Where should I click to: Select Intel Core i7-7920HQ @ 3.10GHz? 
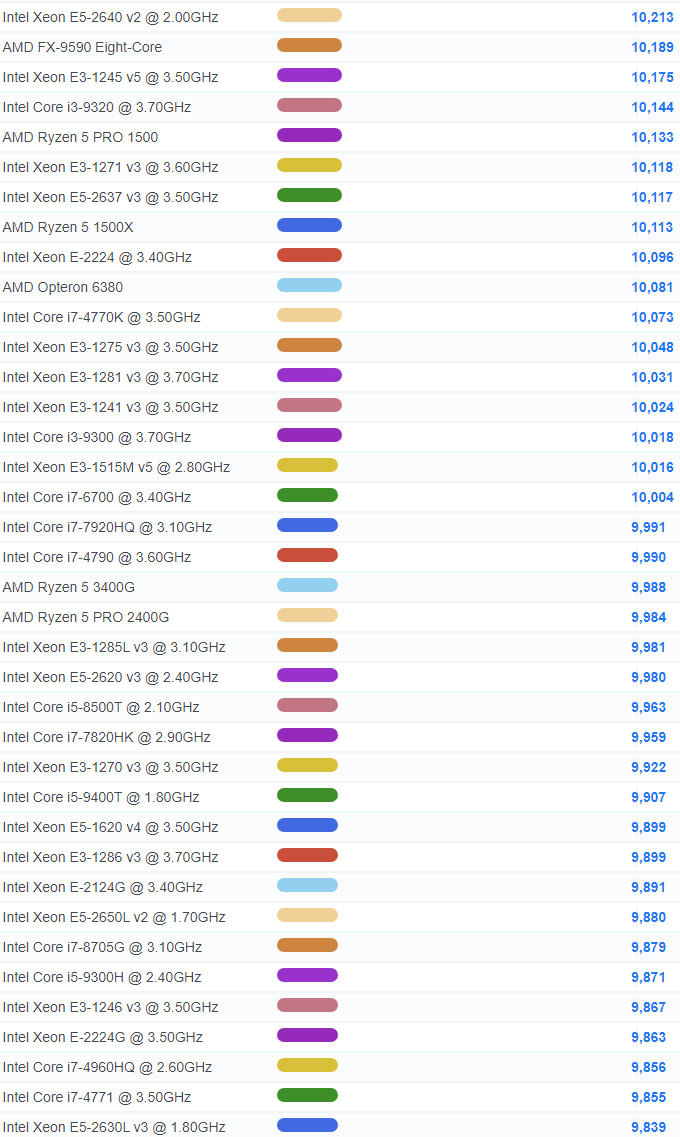point(107,527)
